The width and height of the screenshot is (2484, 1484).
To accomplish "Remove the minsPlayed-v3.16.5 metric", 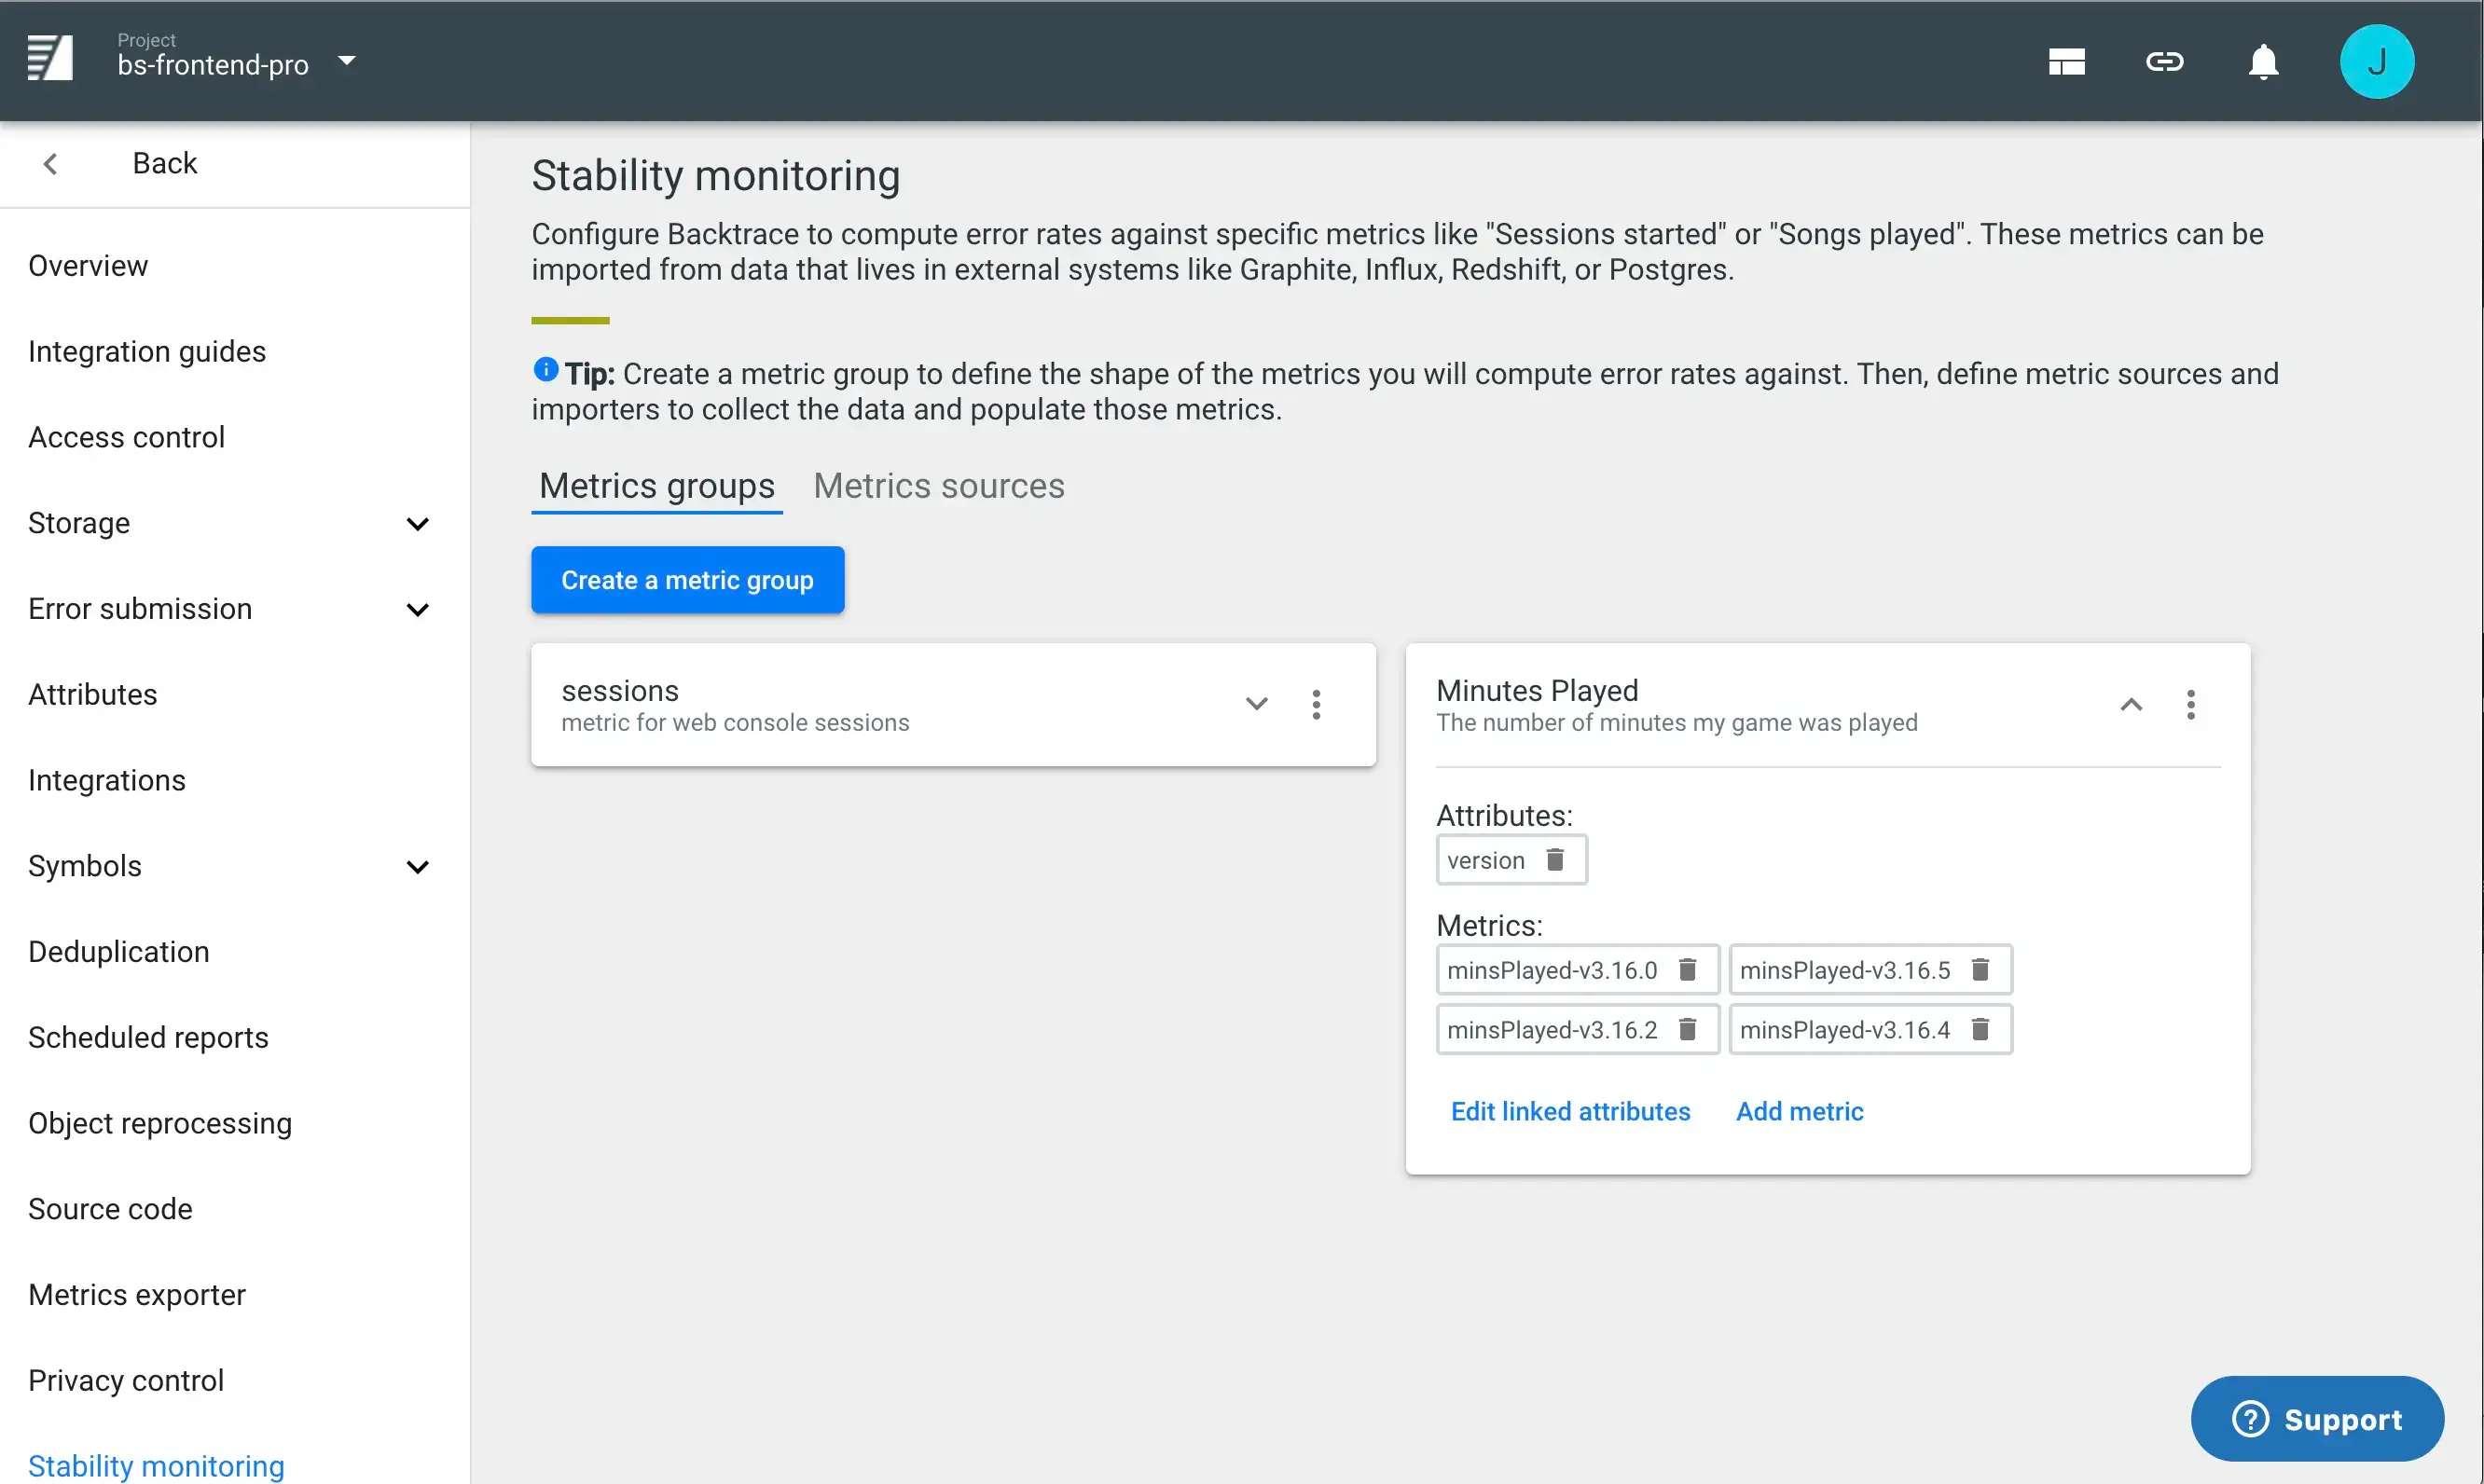I will tap(1980, 970).
